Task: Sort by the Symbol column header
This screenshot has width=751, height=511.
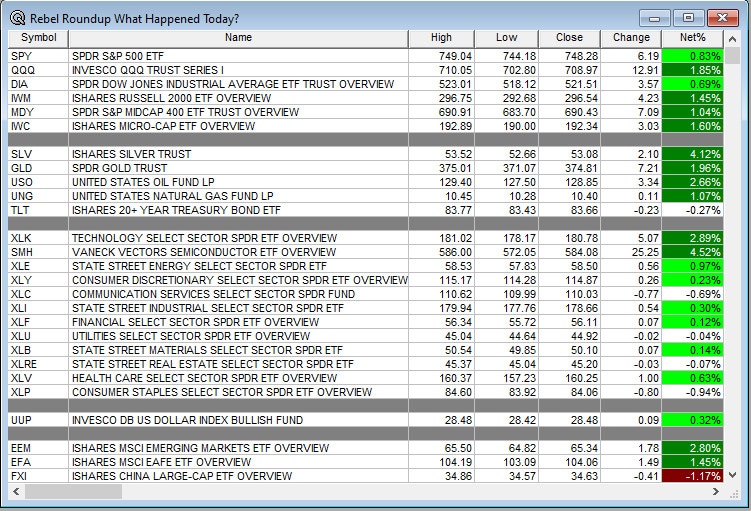Action: point(38,38)
